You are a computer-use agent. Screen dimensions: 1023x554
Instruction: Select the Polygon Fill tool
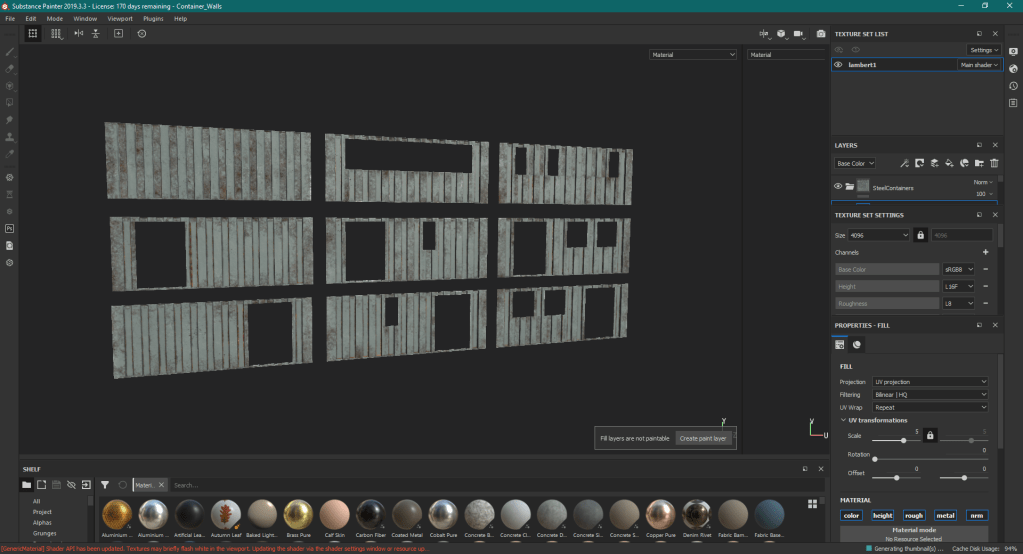pyautogui.click(x=10, y=102)
